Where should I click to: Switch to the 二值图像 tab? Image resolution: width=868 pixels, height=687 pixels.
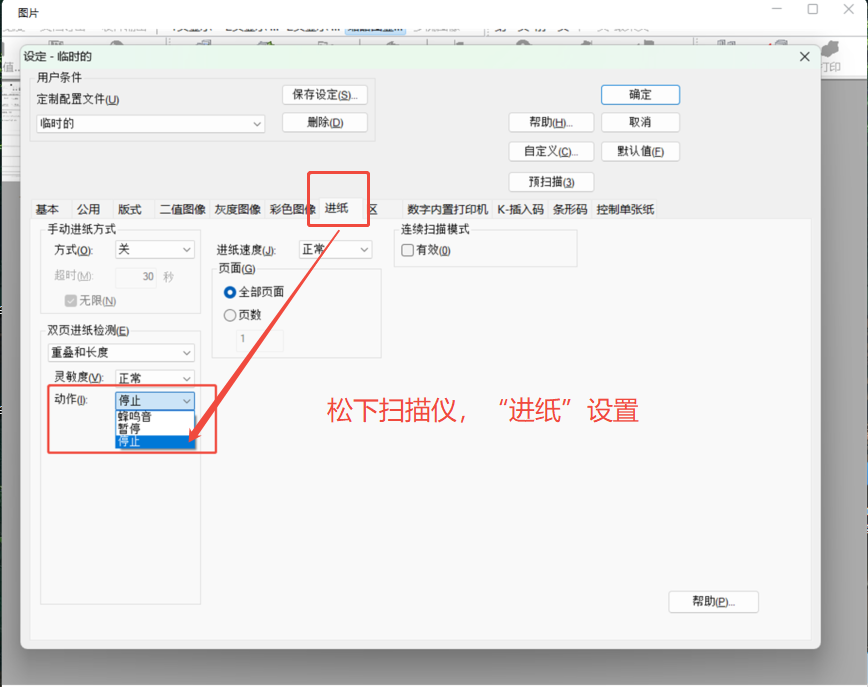[182, 209]
